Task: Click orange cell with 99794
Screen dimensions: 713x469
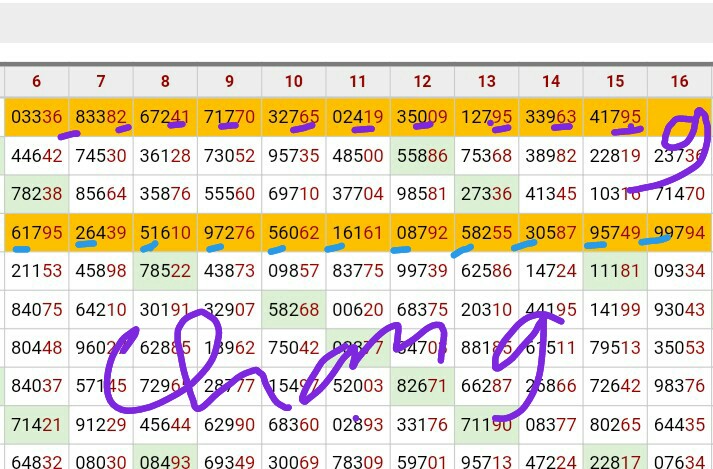Action: [680, 232]
